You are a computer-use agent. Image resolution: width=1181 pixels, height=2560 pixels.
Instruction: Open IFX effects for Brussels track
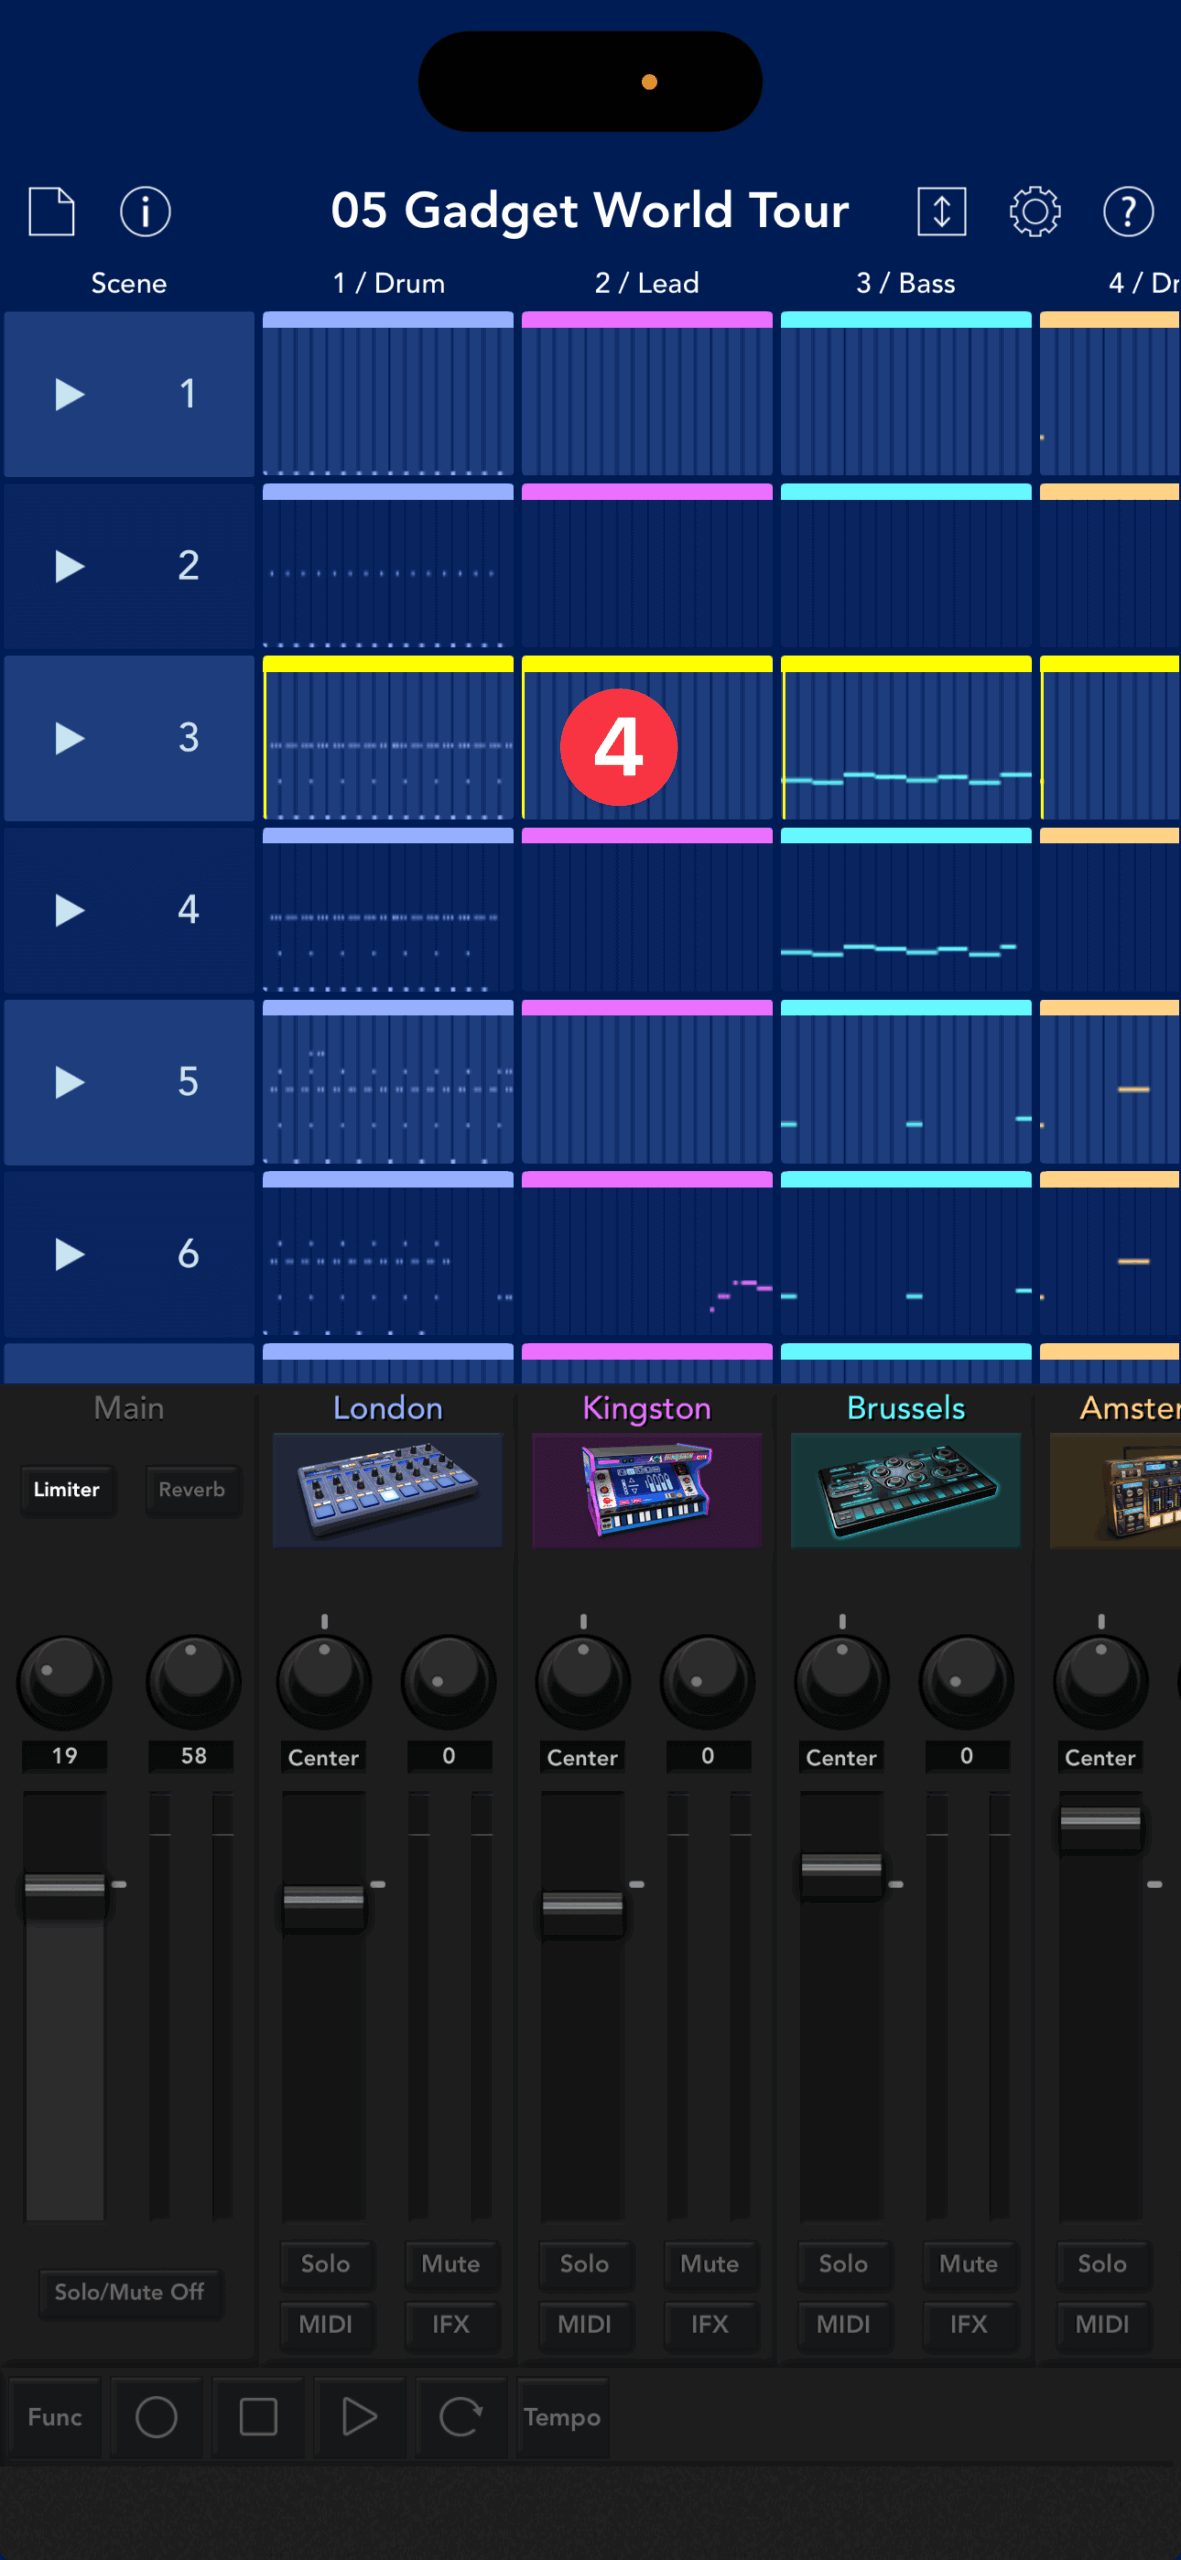(x=967, y=2324)
